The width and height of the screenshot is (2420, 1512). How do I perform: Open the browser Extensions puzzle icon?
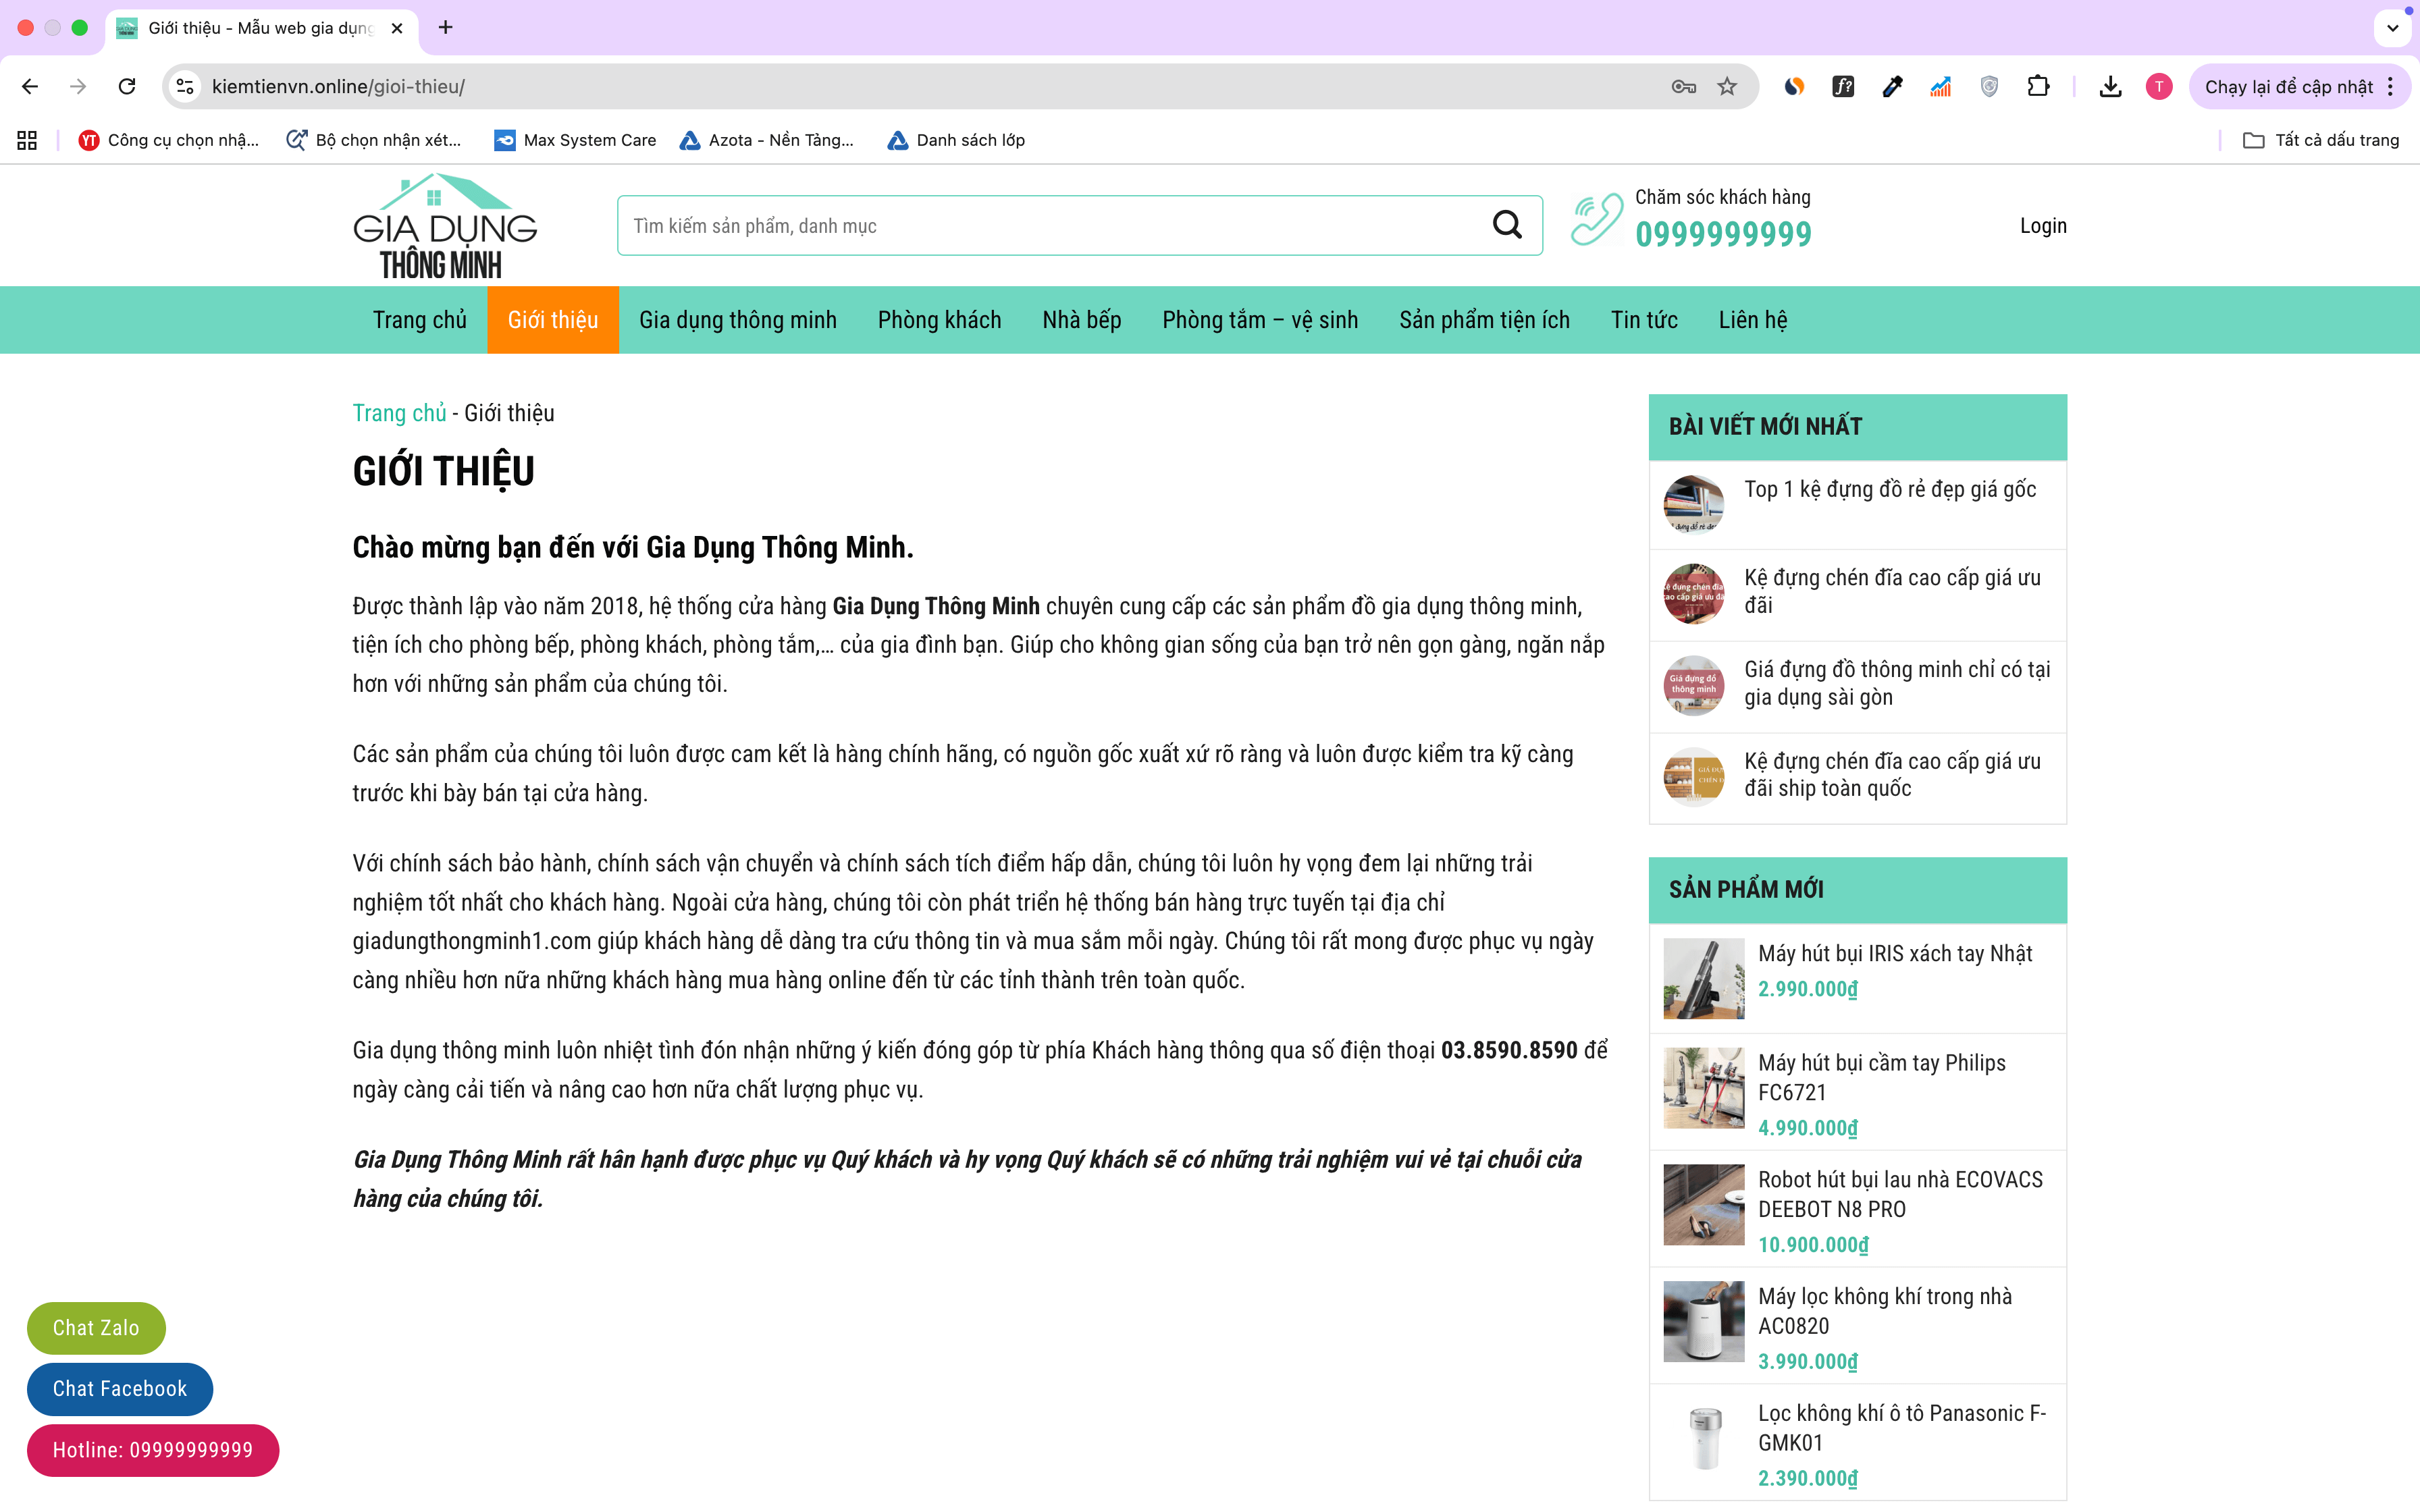click(2037, 87)
